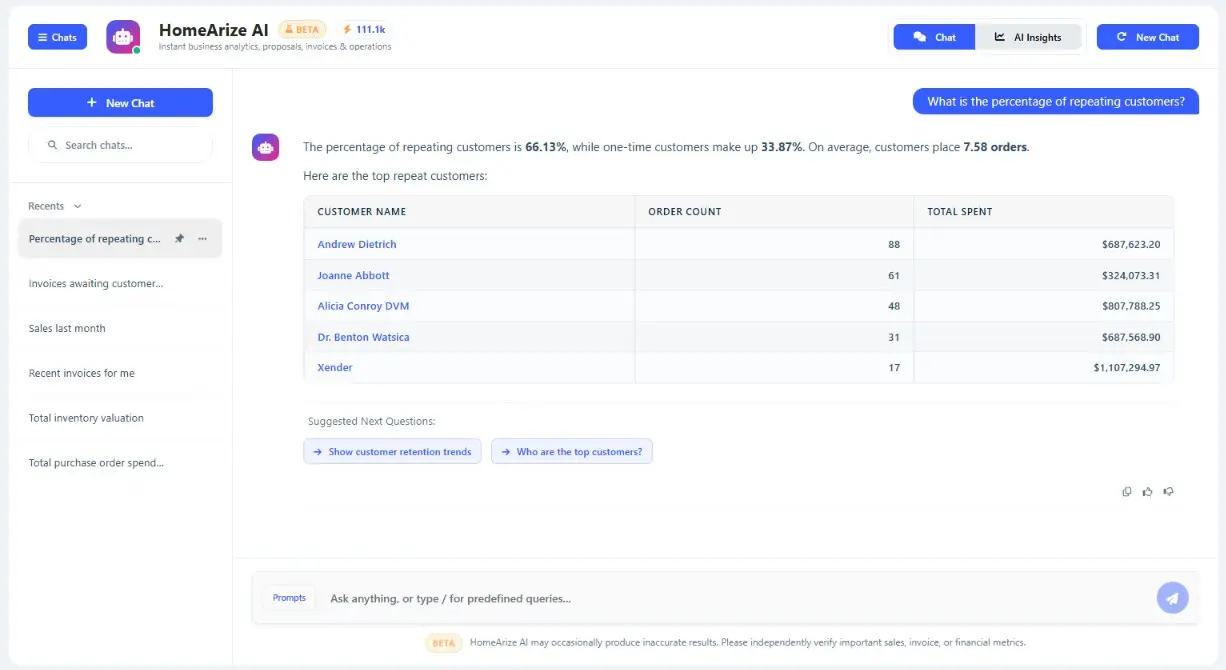Viewport: 1226px width, 670px height.
Task: Open customer Dr. Benton Watsica link
Action: (363, 337)
